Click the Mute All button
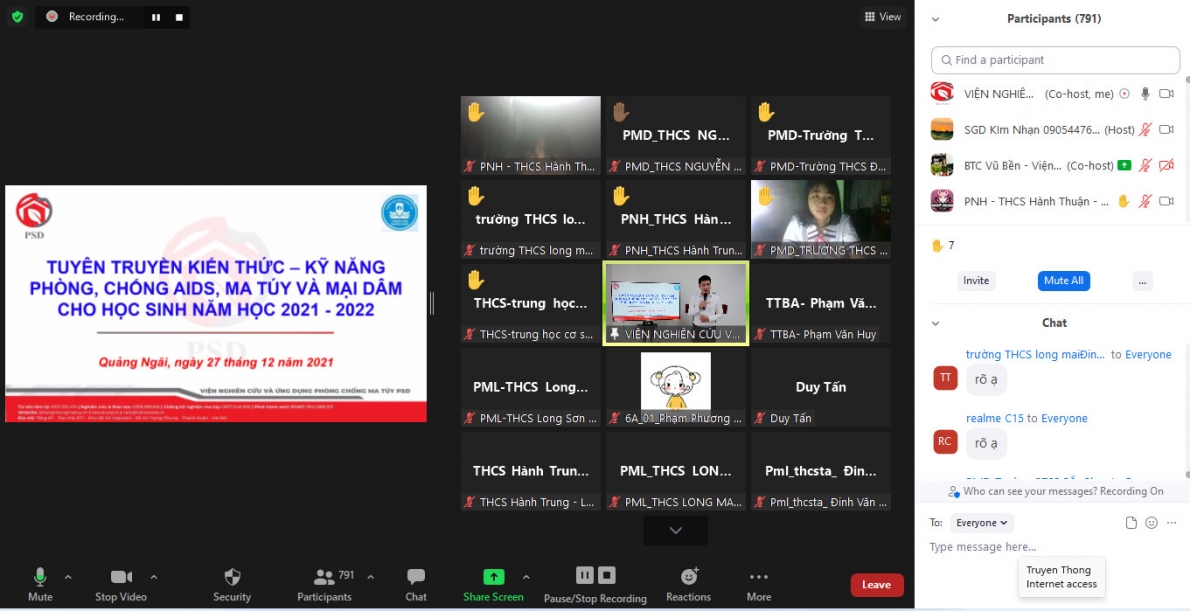 pos(1063,280)
